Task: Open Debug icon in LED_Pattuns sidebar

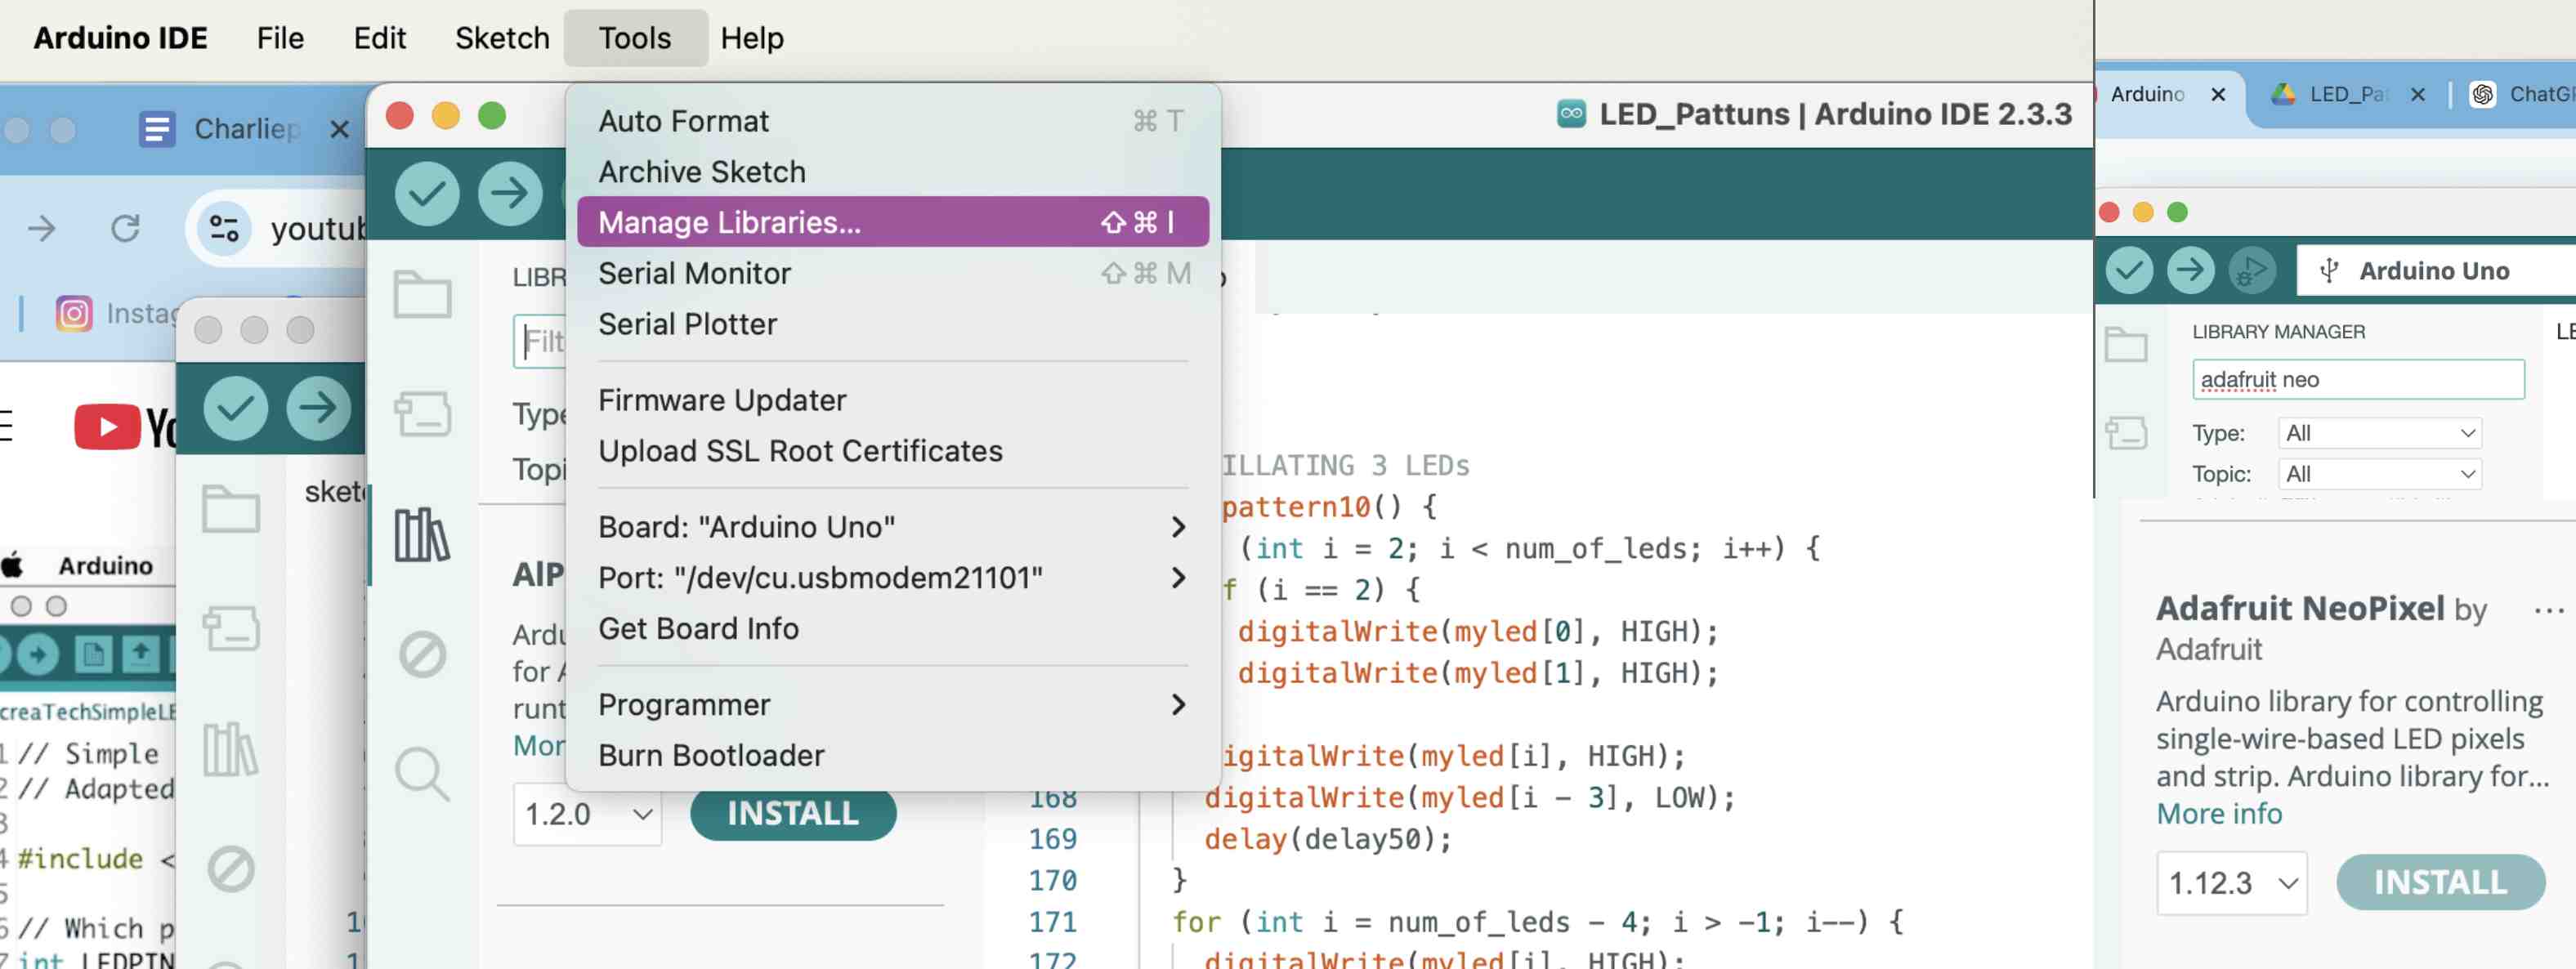Action: 422,655
